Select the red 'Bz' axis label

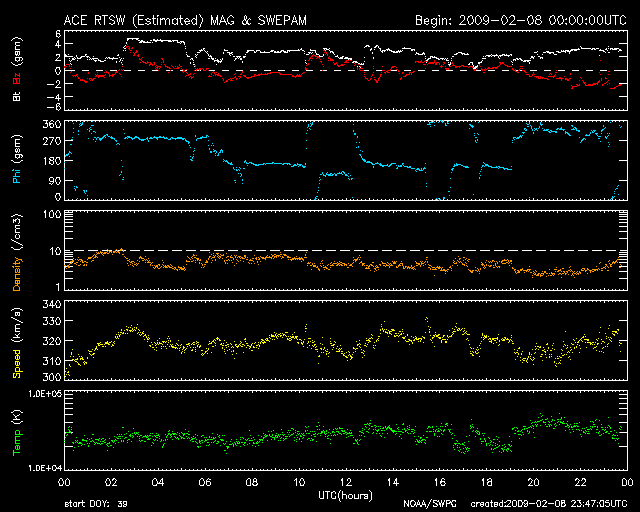pos(17,79)
